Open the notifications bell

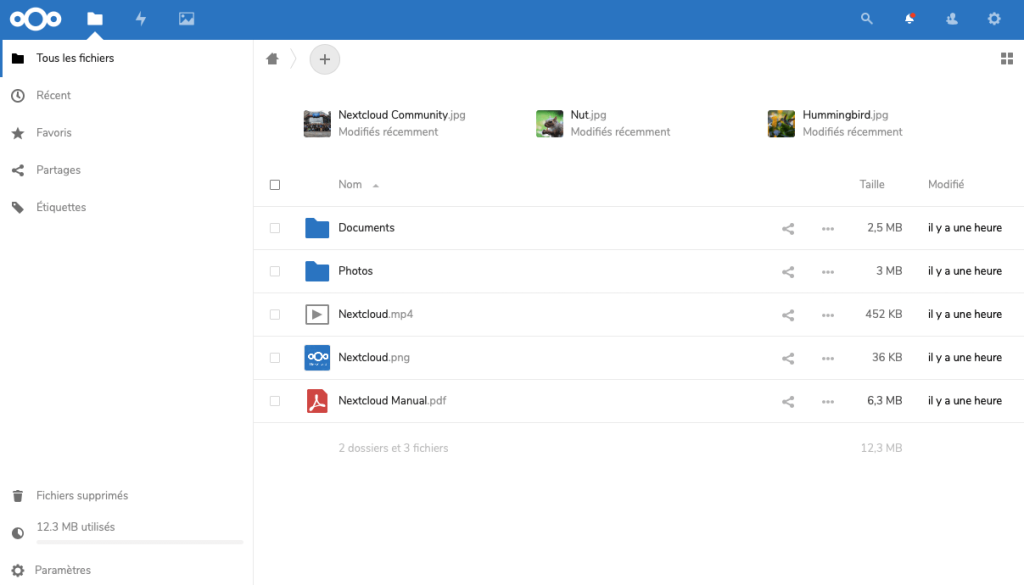[909, 19]
